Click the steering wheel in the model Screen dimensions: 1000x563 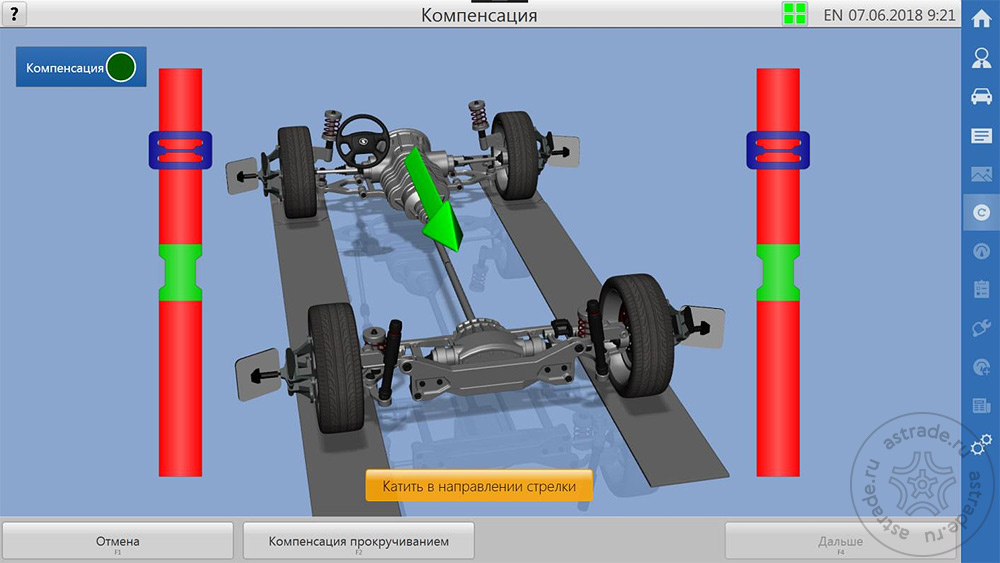click(363, 142)
